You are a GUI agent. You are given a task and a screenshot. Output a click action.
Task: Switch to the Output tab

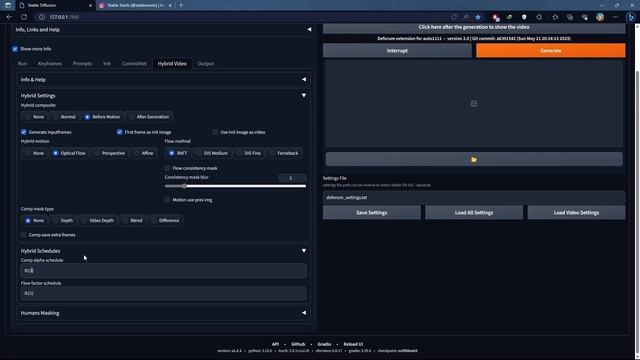click(206, 64)
